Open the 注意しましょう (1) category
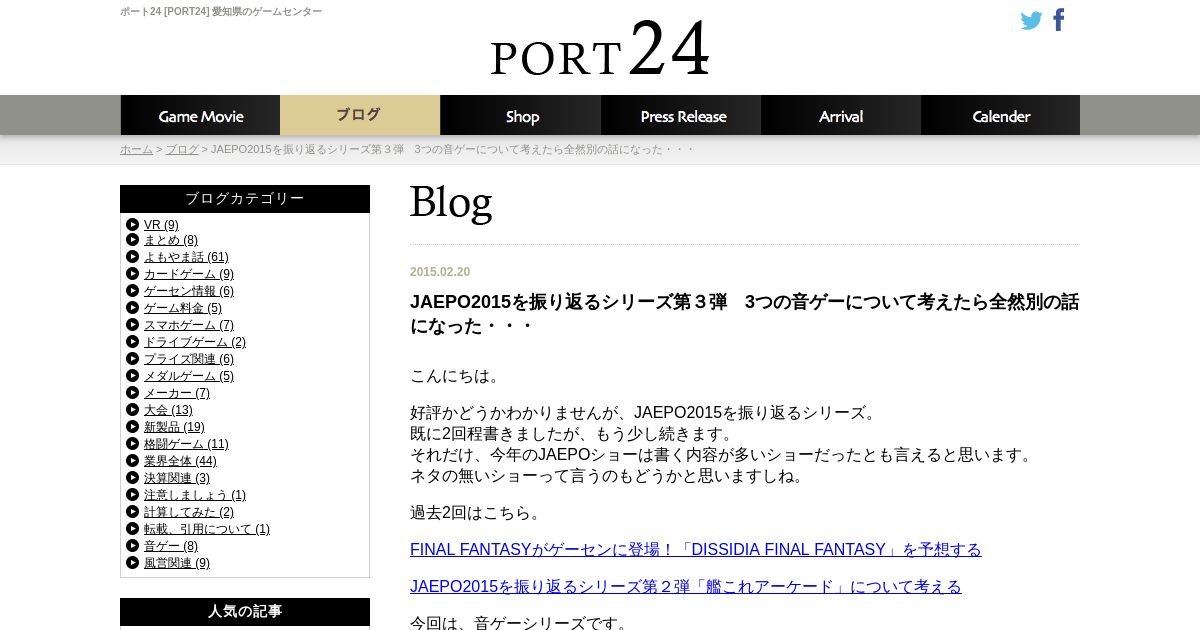Screen dimensions: 1200x630 click(x=195, y=495)
